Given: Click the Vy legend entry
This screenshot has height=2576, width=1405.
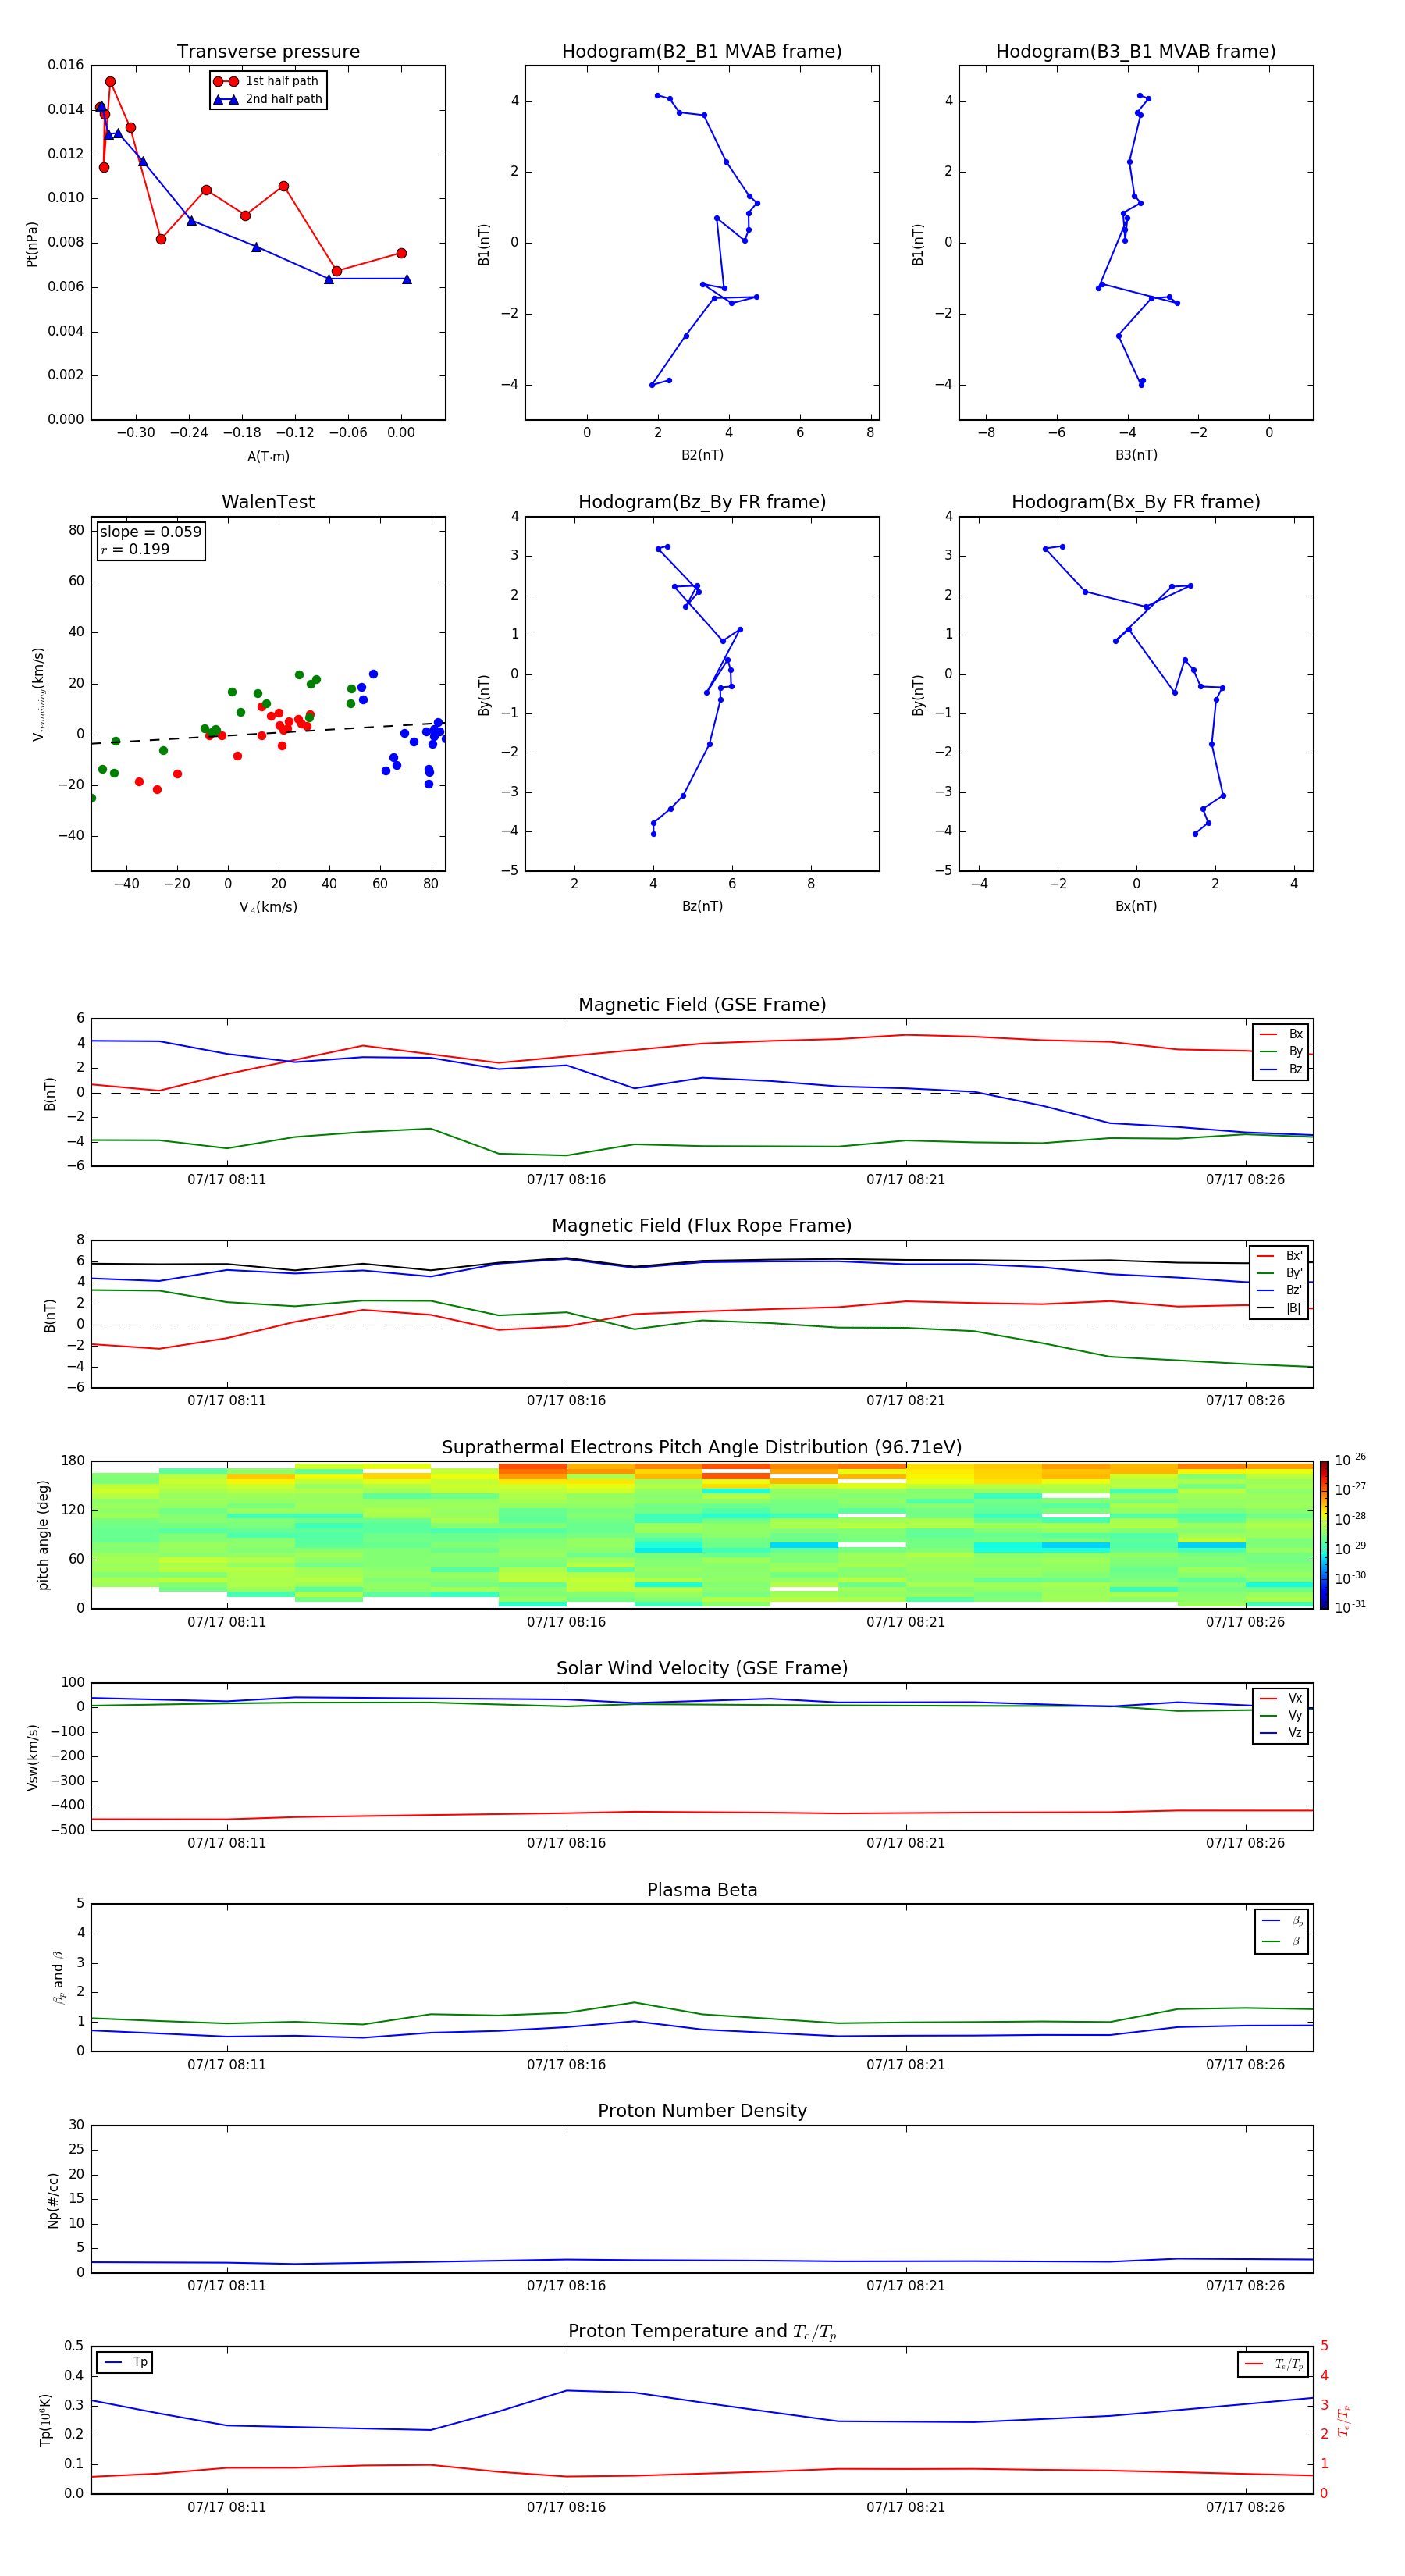Looking at the screenshot, I should (x=1281, y=1716).
